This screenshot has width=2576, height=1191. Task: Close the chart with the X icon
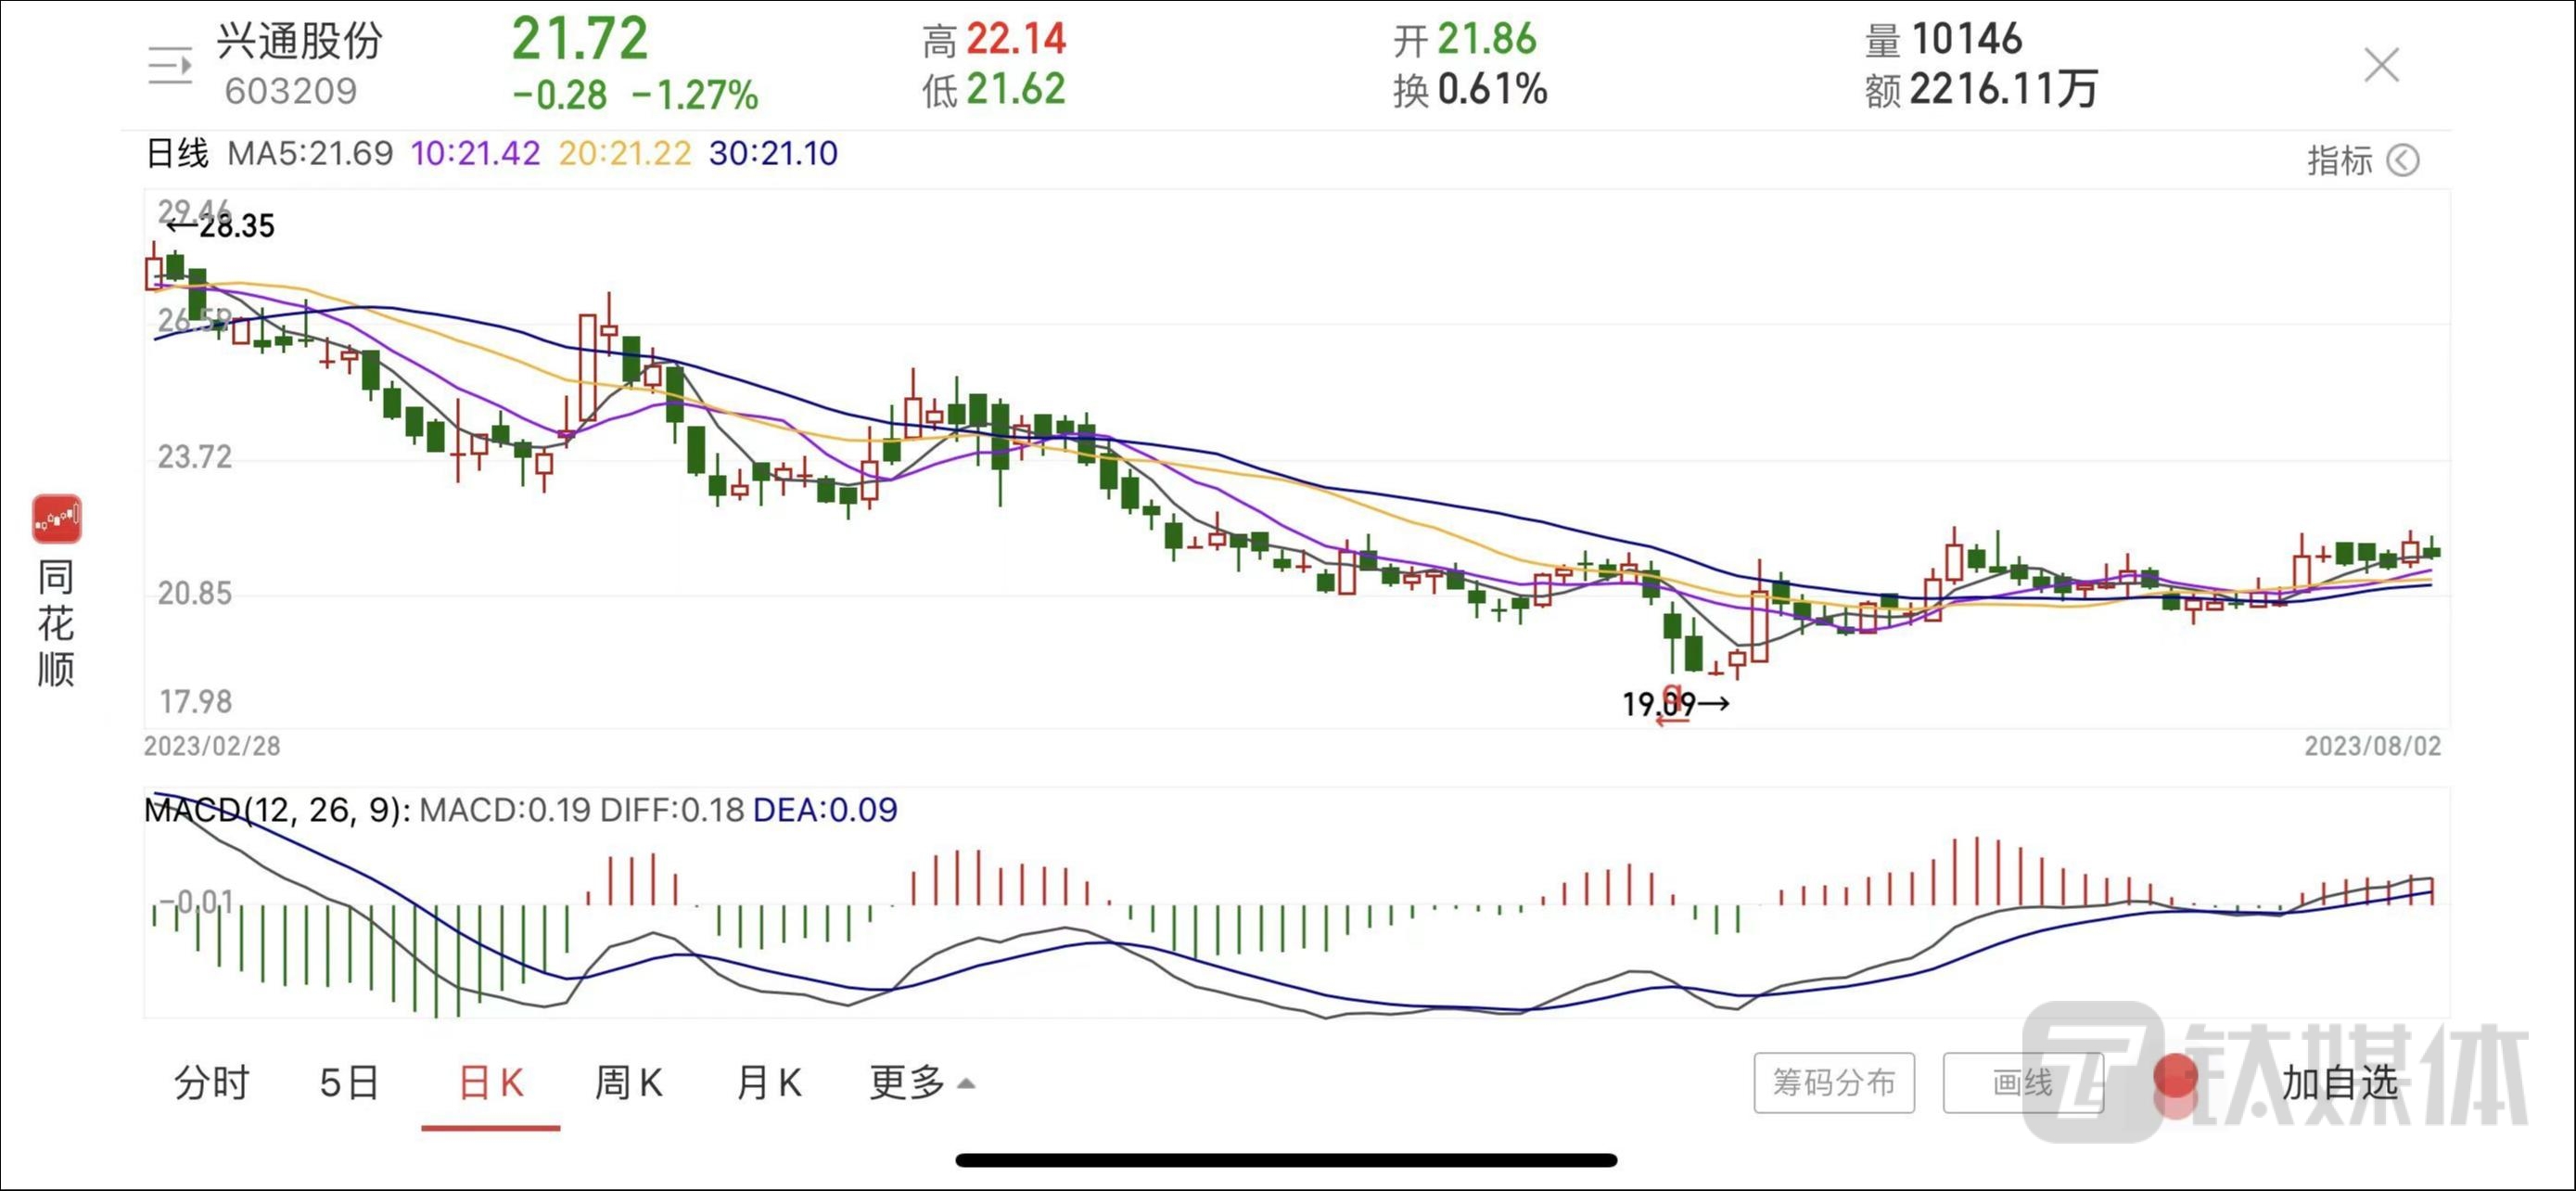(x=2381, y=66)
